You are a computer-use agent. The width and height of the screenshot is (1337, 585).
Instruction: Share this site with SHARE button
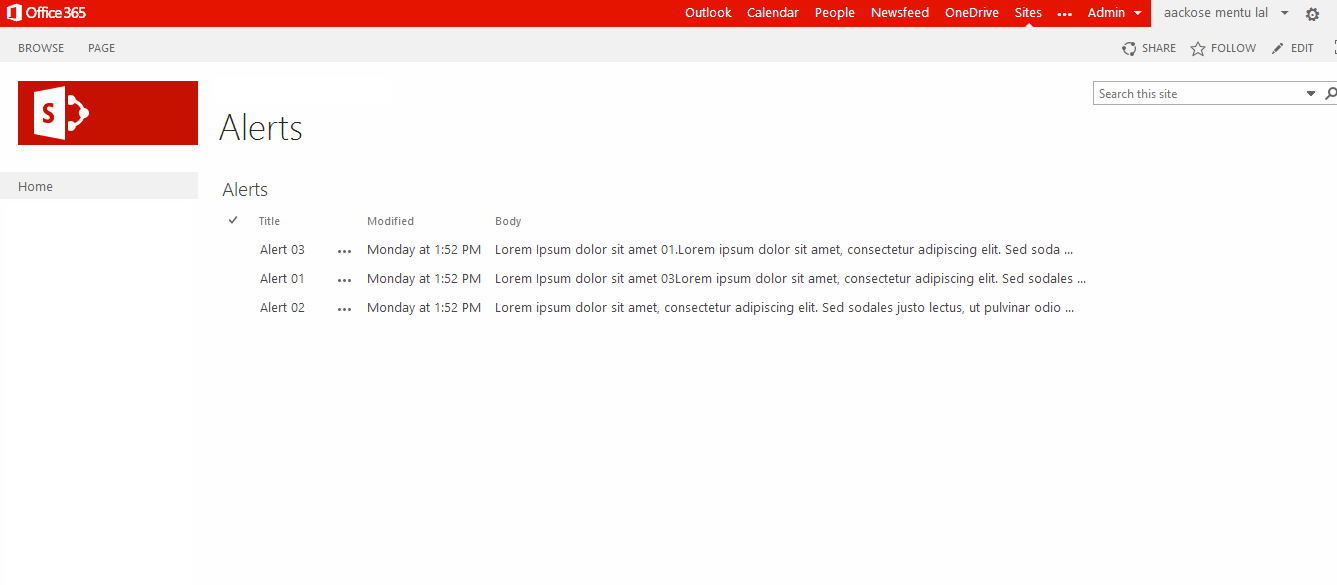pyautogui.click(x=1149, y=48)
